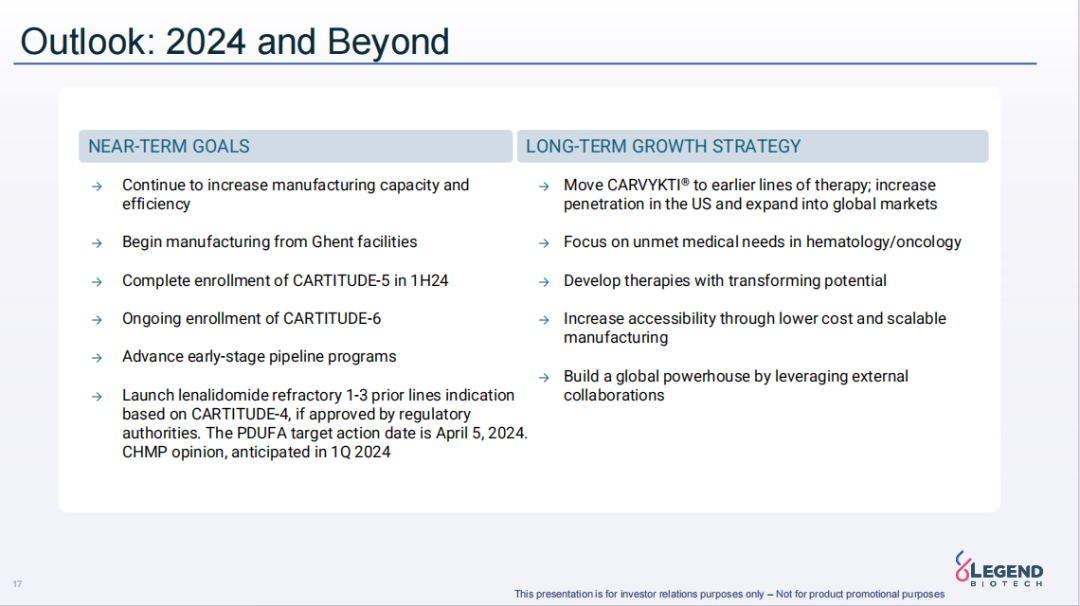Screen dimensions: 1080x606
Task: Click arrow bullet beside 'Focus on unmet medical needs'
Action: 544,243
